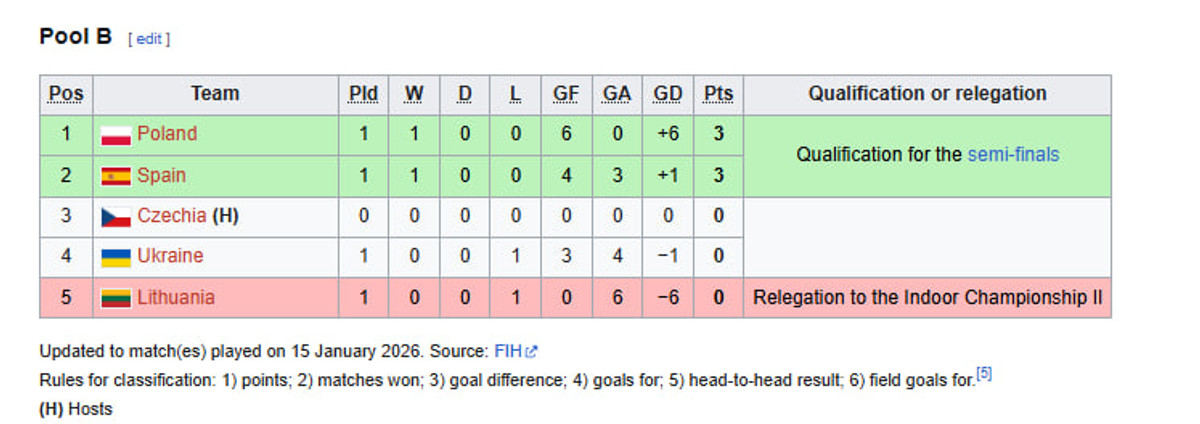The width and height of the screenshot is (1200, 424).
Task: Click the GA column header
Action: coord(617,94)
